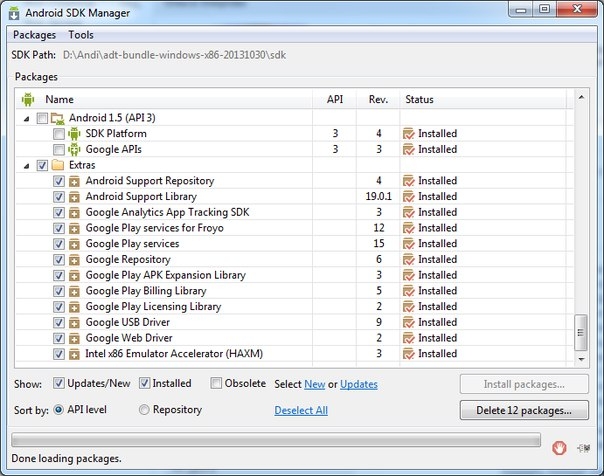Click the Install packages button
Screen dimensions: 604x476
524,384
